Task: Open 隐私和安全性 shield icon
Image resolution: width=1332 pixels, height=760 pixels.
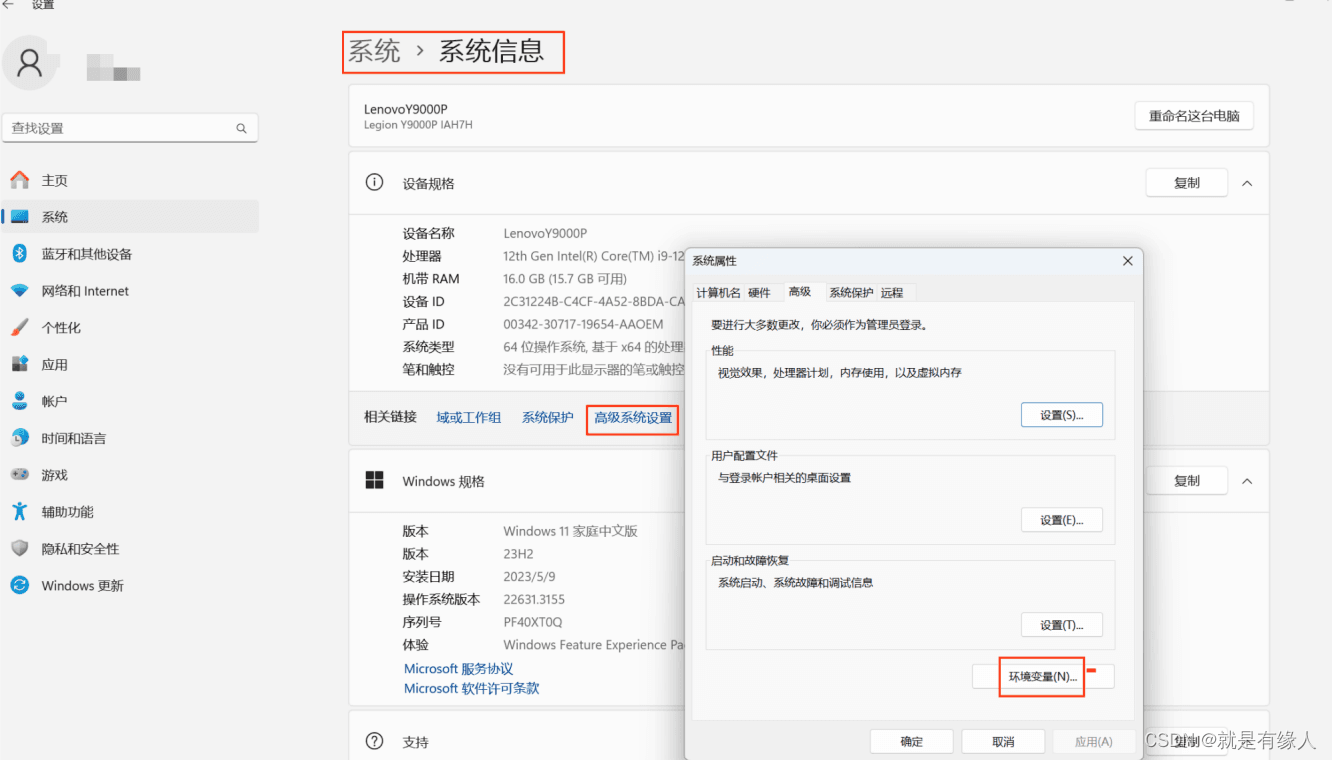Action: [x=20, y=548]
